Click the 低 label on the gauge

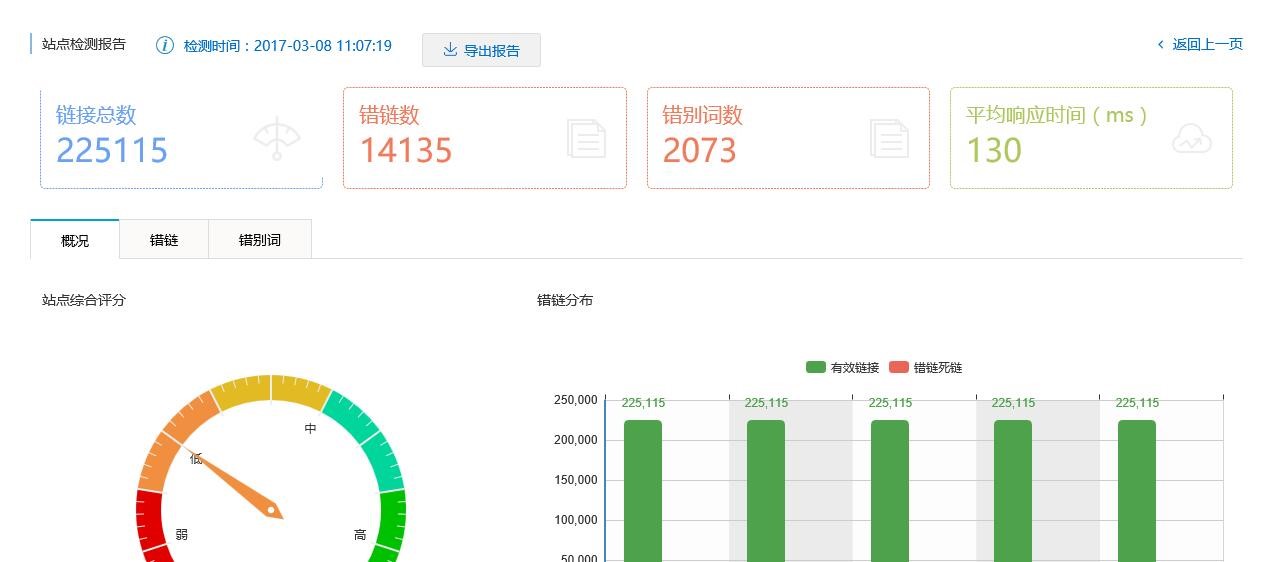pos(196,458)
